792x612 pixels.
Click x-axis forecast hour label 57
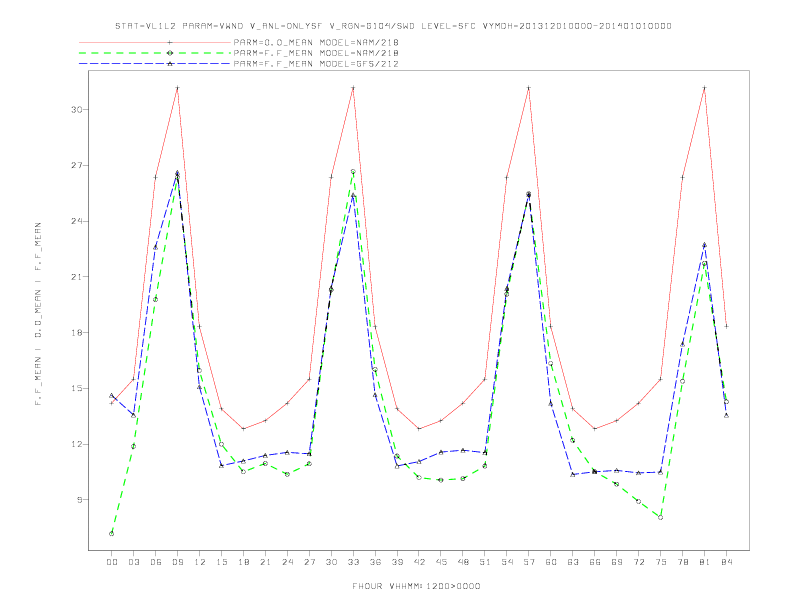pyautogui.click(x=529, y=562)
